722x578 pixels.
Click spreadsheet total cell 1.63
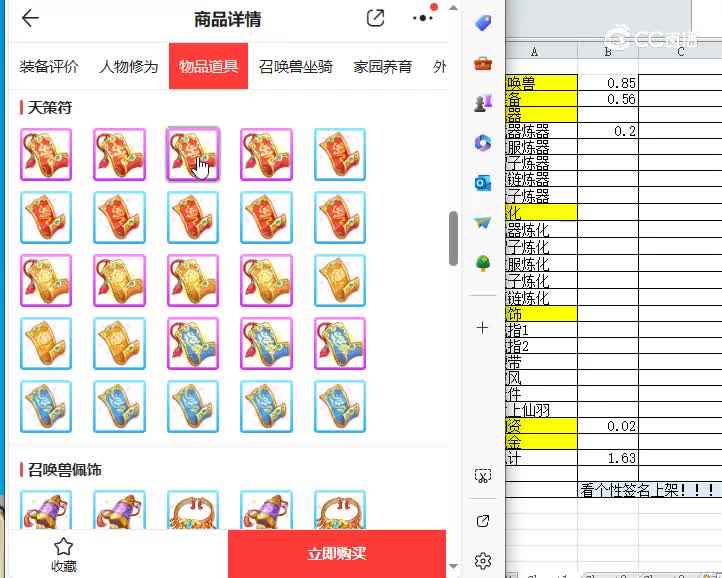point(608,458)
